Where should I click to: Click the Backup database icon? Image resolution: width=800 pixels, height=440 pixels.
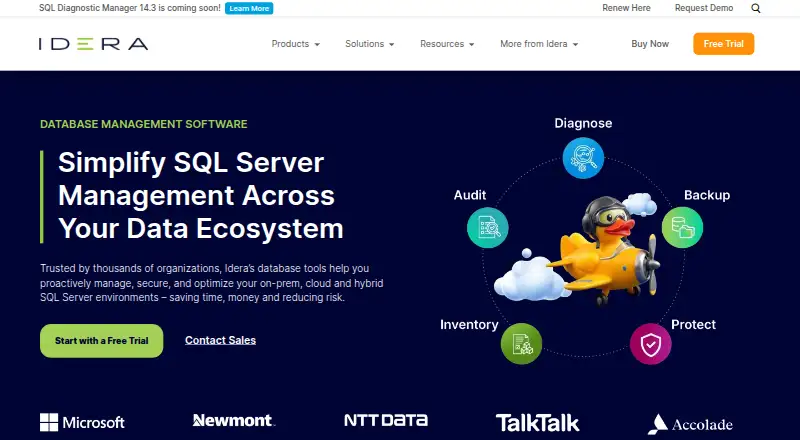point(682,227)
